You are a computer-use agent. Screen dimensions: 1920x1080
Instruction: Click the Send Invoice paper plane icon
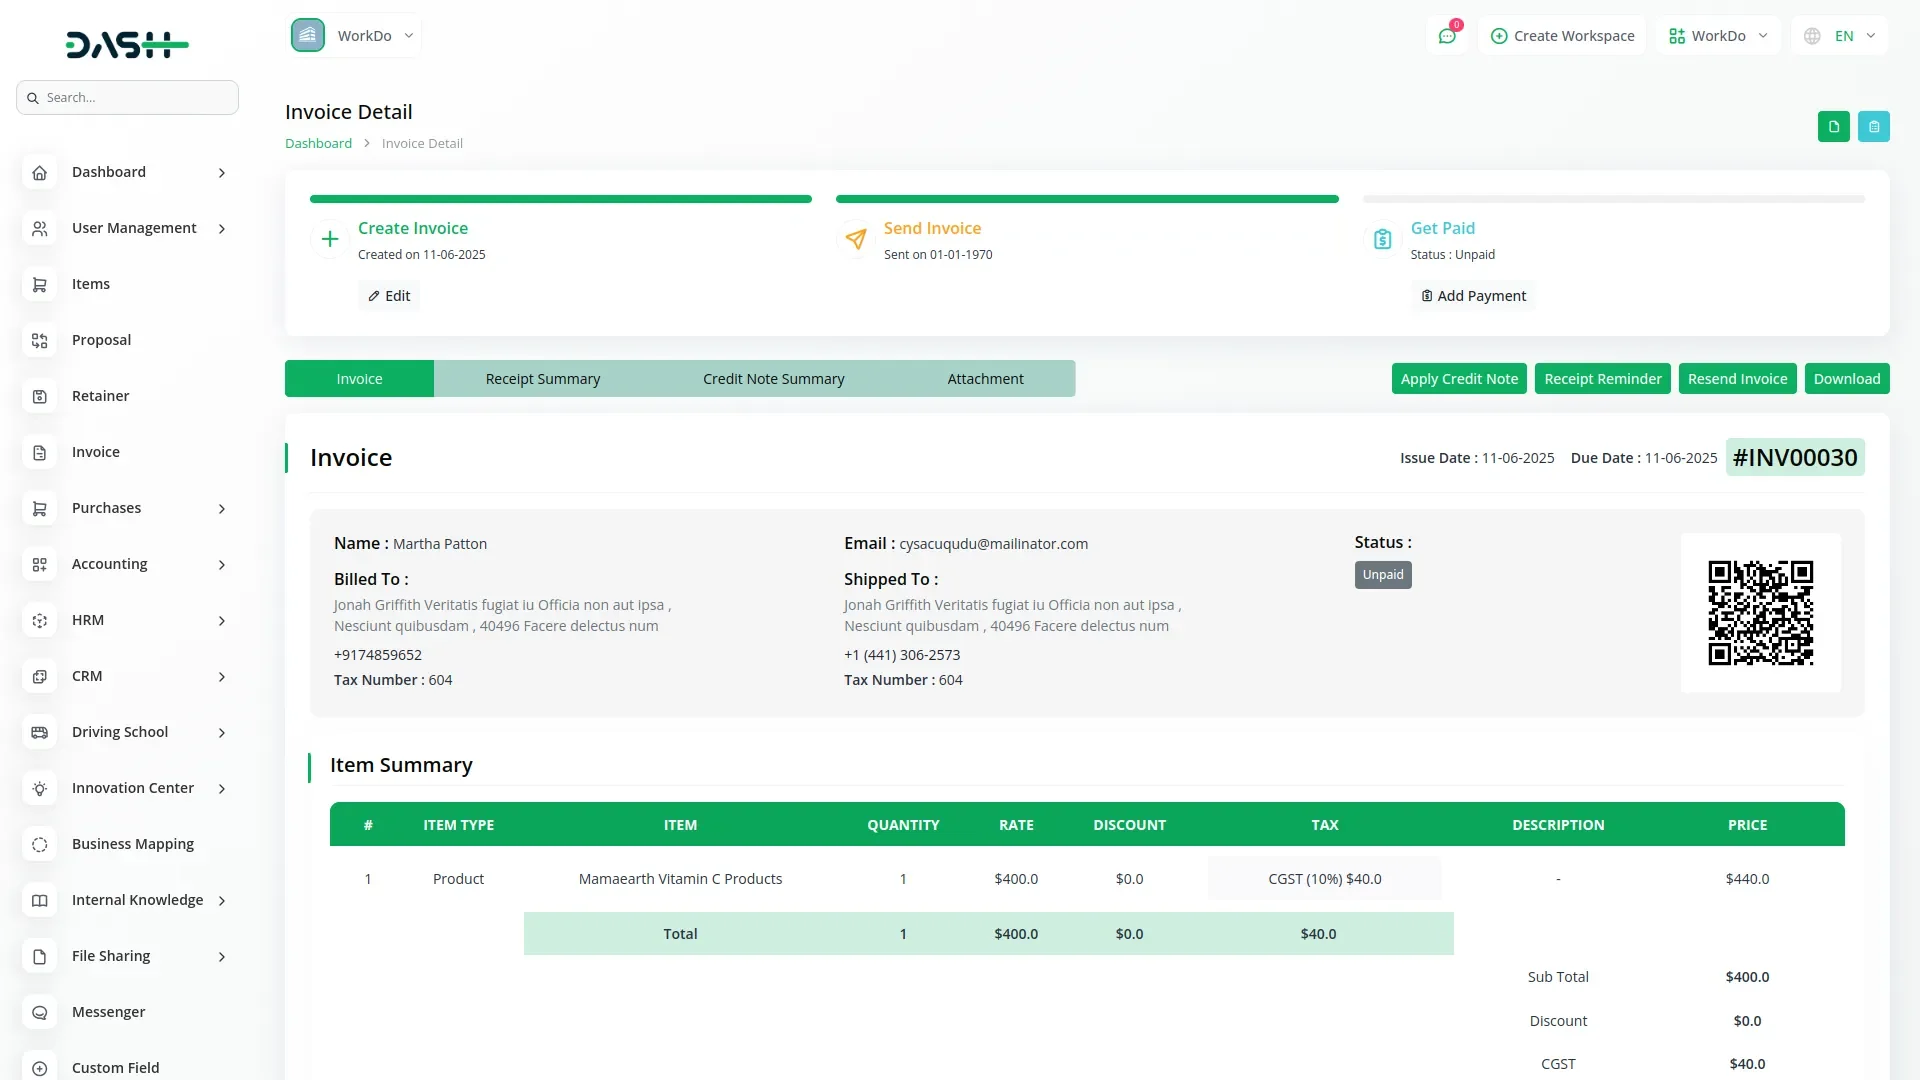[x=855, y=239]
